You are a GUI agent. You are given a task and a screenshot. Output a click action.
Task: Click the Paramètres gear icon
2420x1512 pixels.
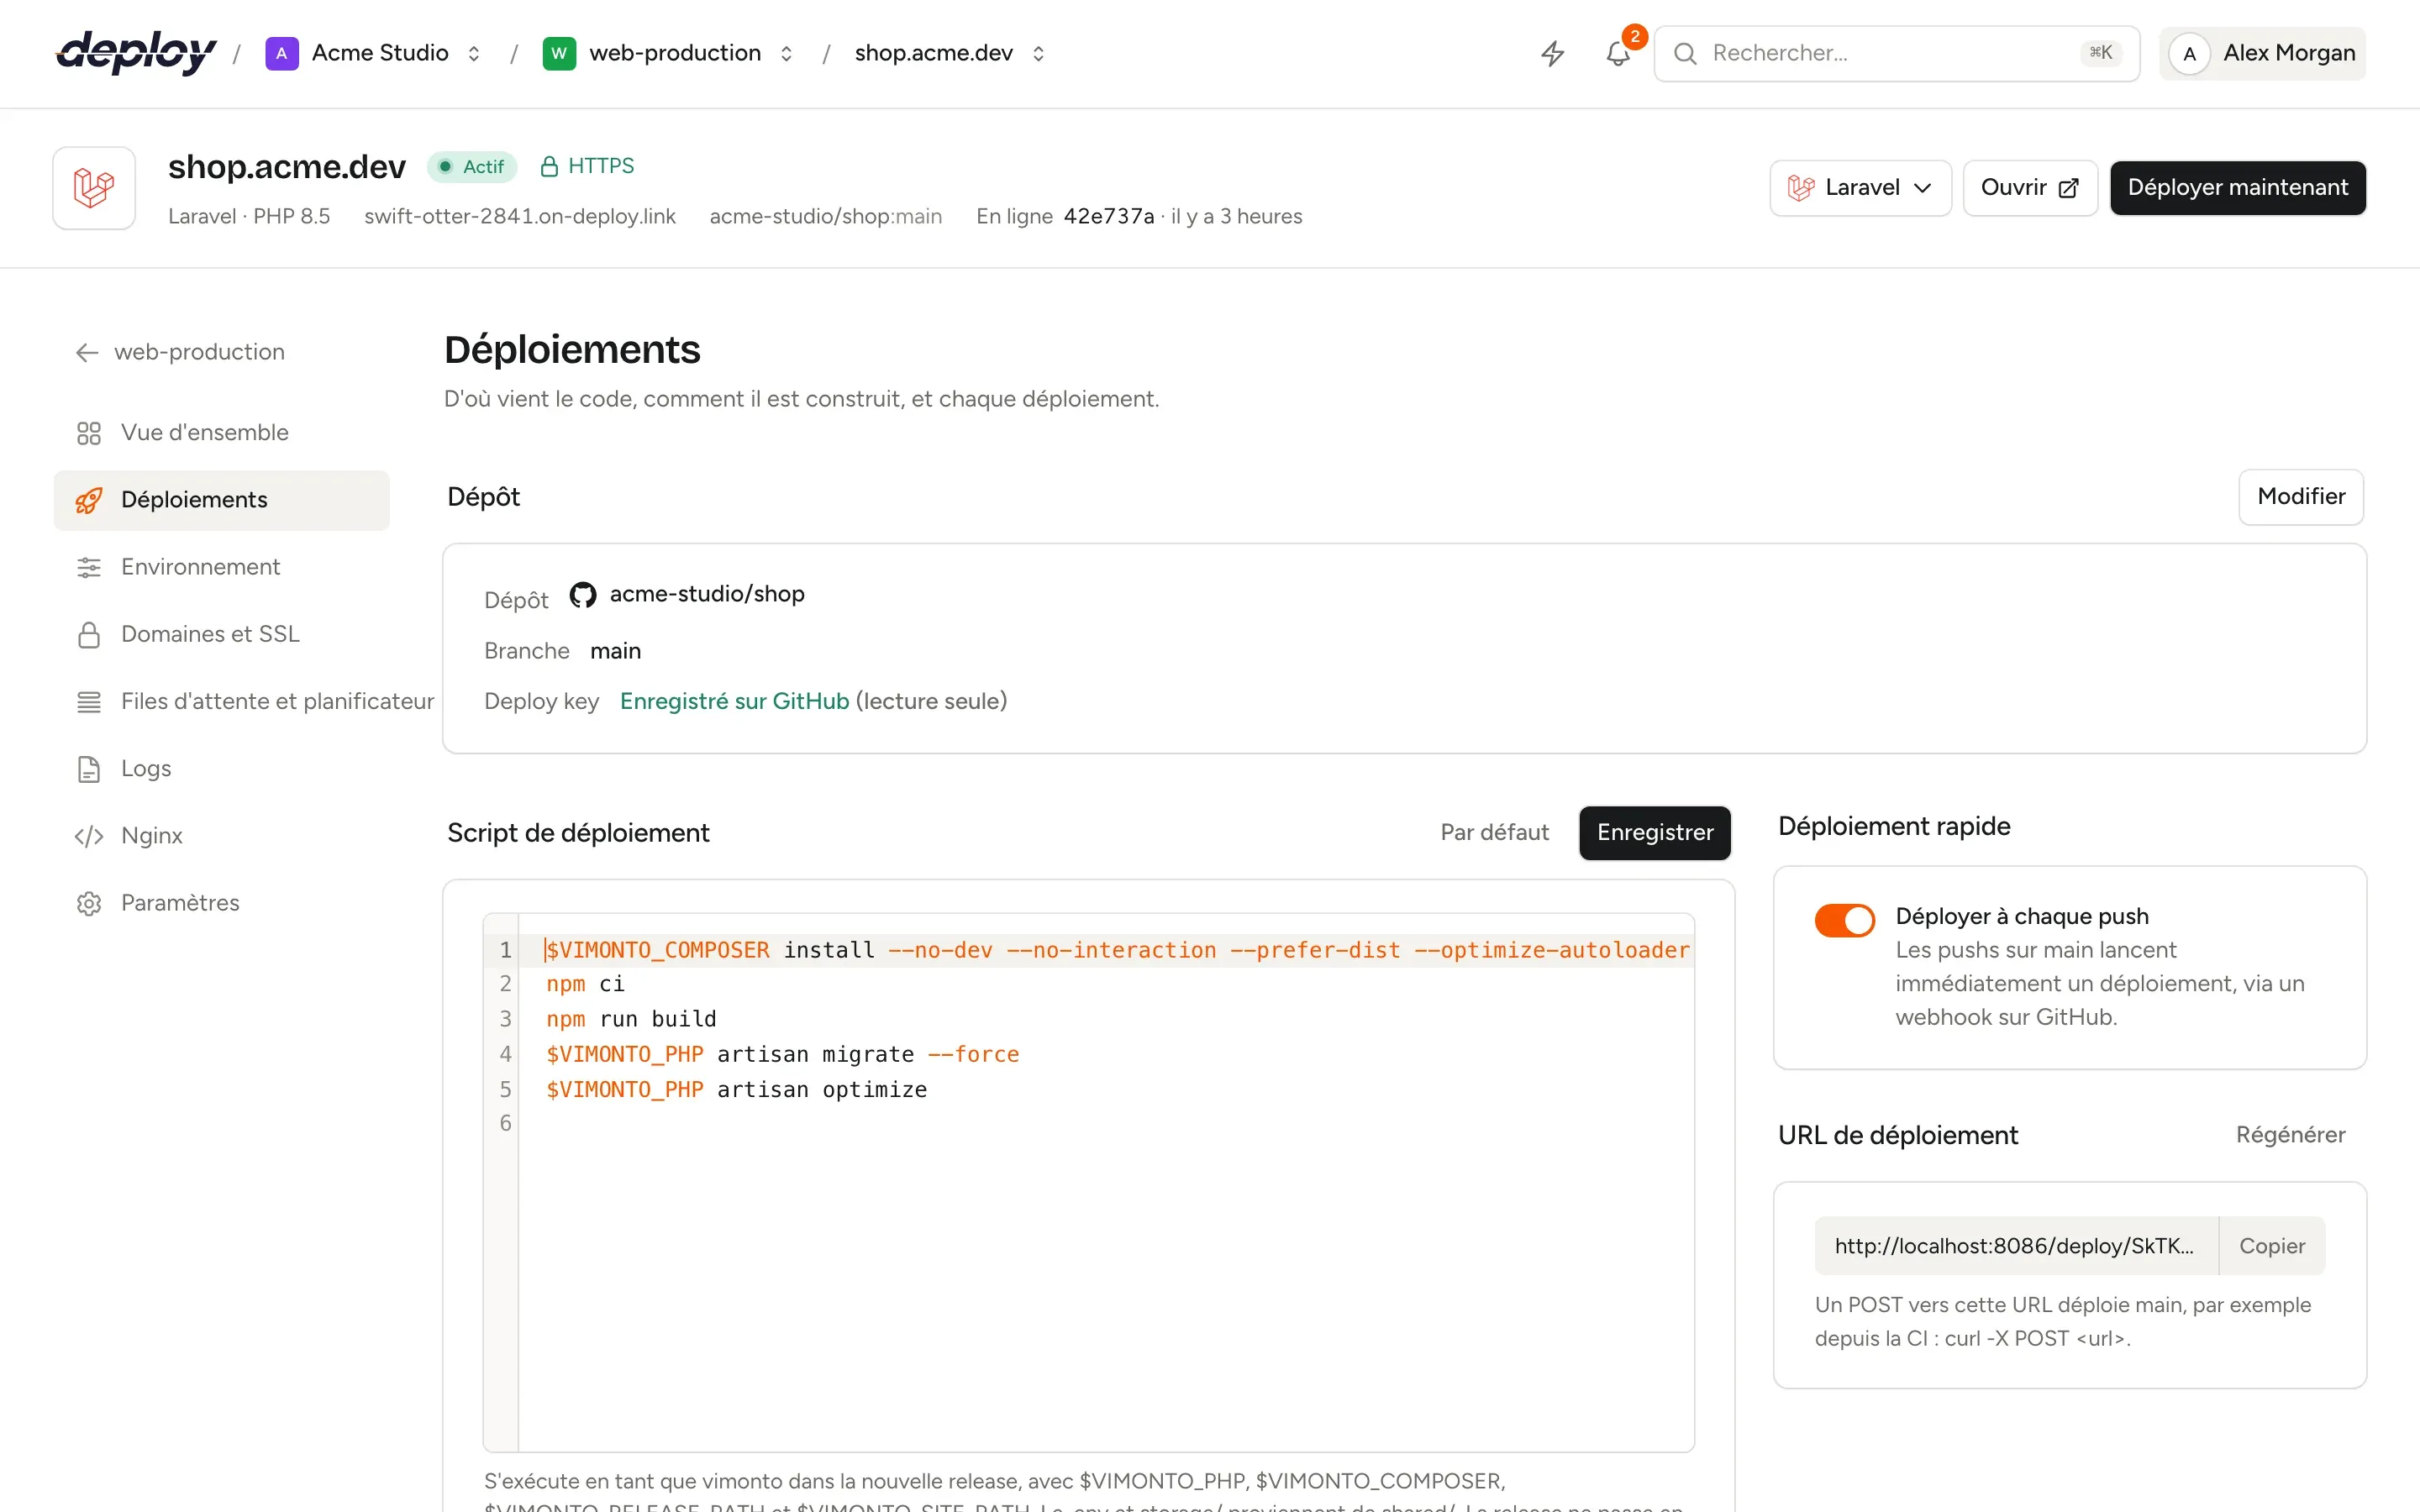pos(89,903)
